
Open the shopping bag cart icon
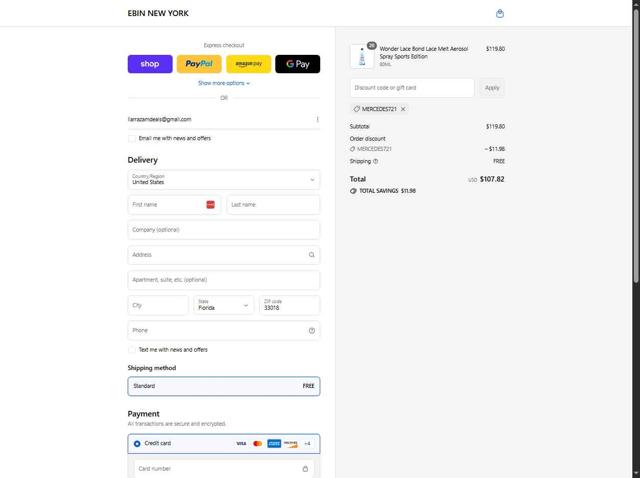tap(500, 13)
